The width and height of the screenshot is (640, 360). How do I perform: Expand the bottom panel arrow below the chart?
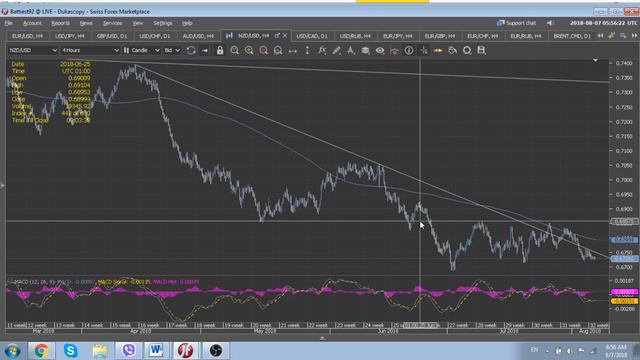(322, 338)
